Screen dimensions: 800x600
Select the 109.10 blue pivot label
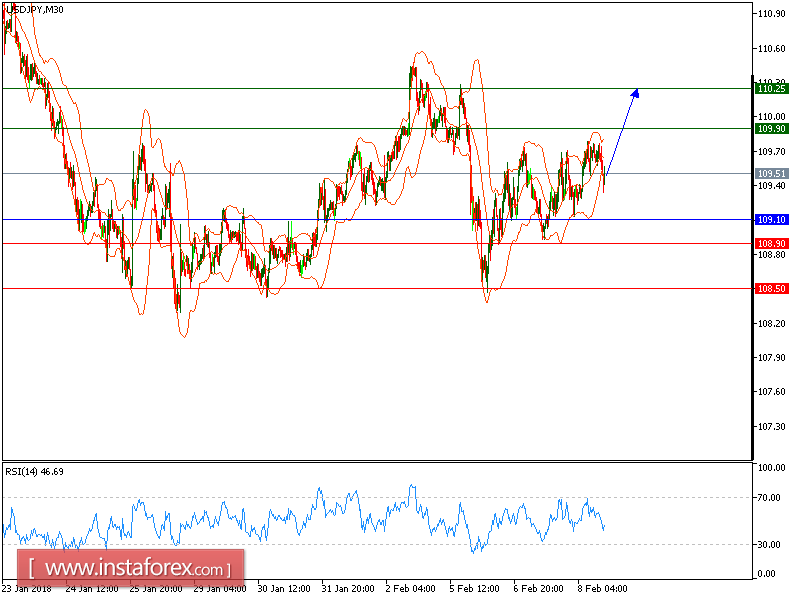pyautogui.click(x=771, y=219)
